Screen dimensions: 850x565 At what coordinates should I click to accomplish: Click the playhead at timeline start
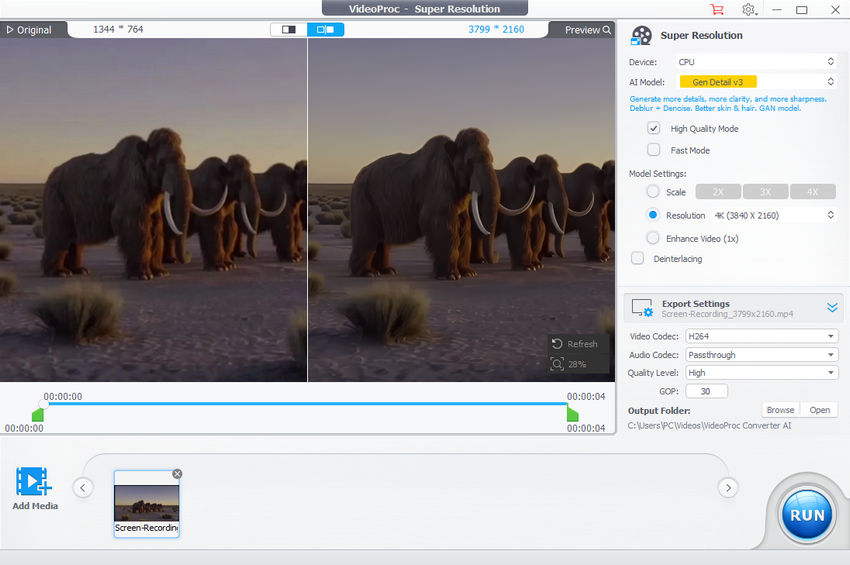click(43, 404)
